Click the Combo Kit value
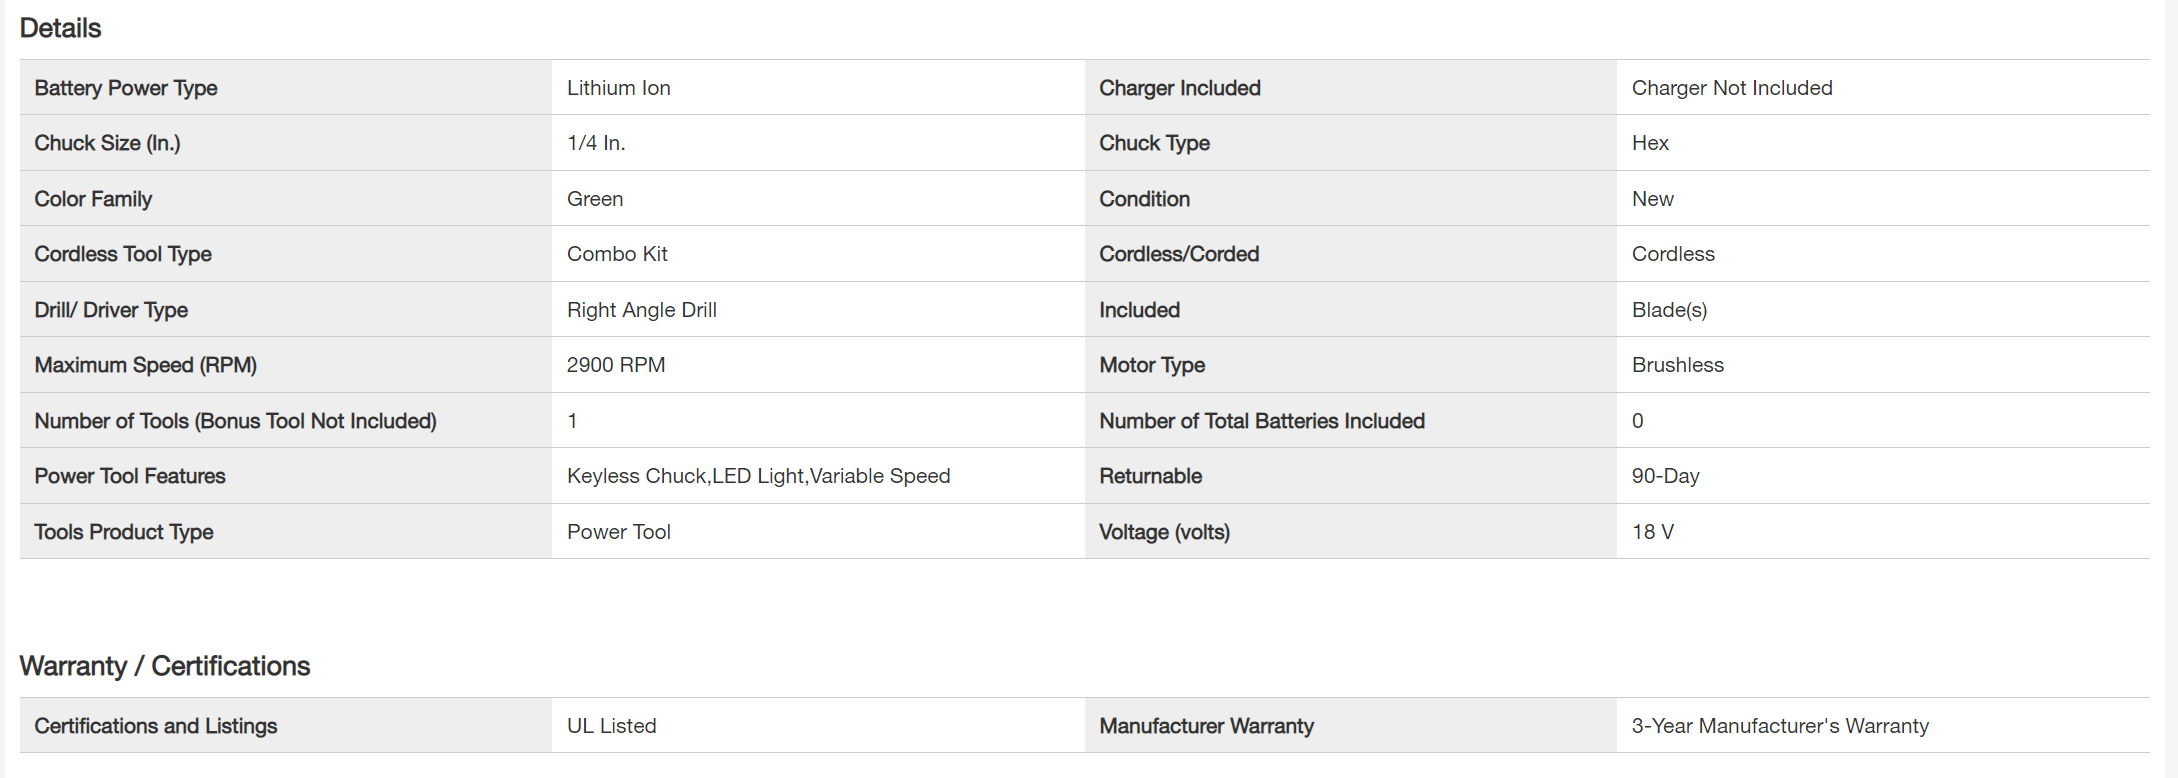The width and height of the screenshot is (2178, 778). (617, 254)
